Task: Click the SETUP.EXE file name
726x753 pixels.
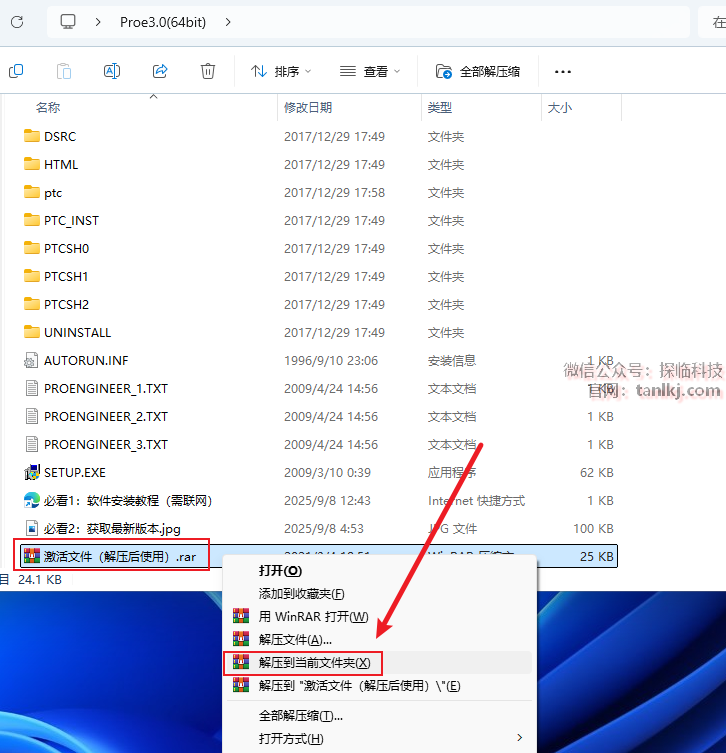Action: (x=75, y=473)
